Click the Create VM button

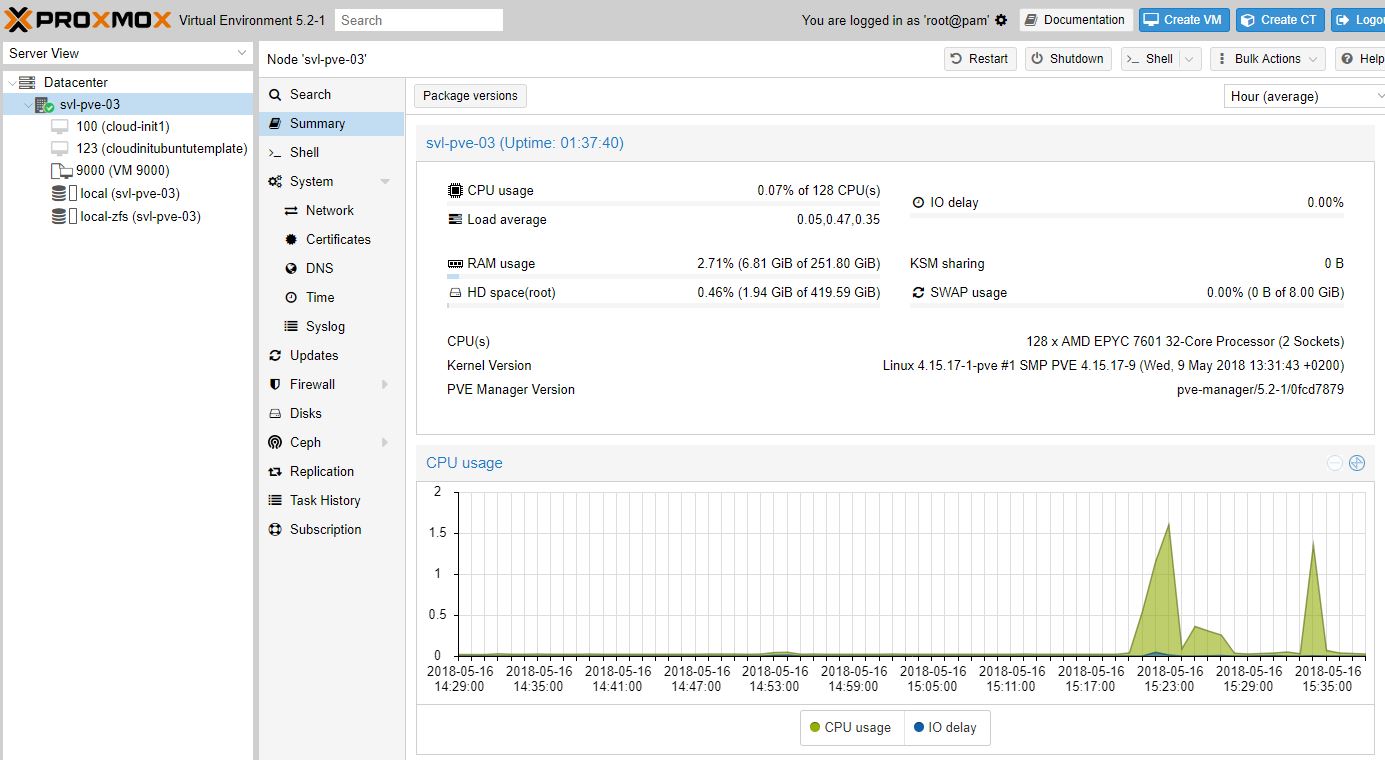1183,20
